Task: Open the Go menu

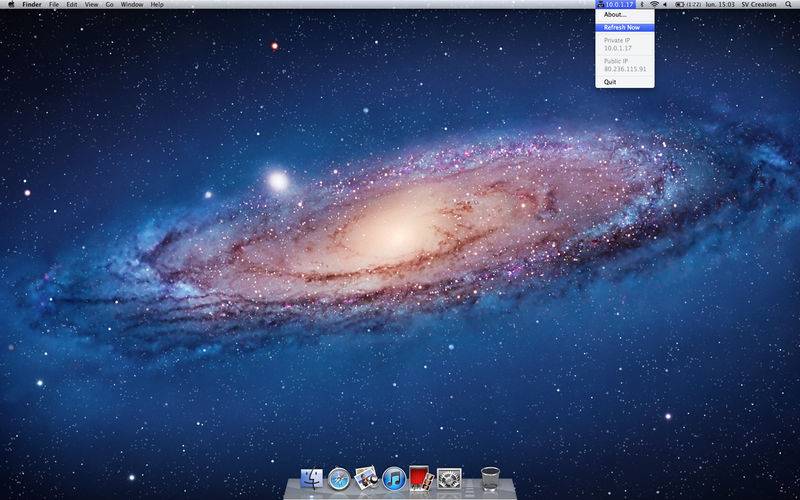Action: click(x=110, y=5)
